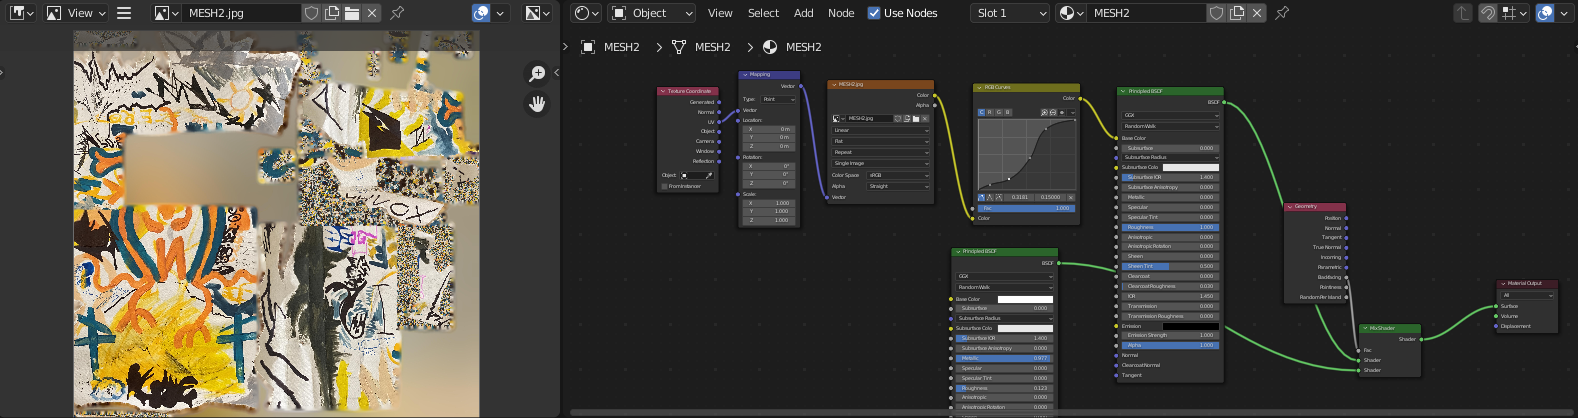The height and width of the screenshot is (418, 1578).
Task: Select the C combined channel in RGB Curves
Action: (981, 112)
